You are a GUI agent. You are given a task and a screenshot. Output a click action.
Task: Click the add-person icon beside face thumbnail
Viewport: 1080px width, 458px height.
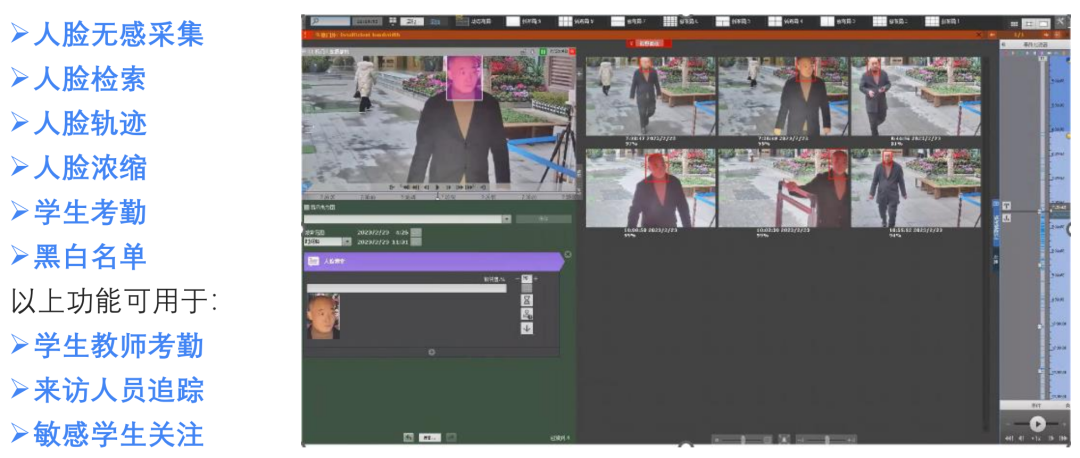pos(526,314)
